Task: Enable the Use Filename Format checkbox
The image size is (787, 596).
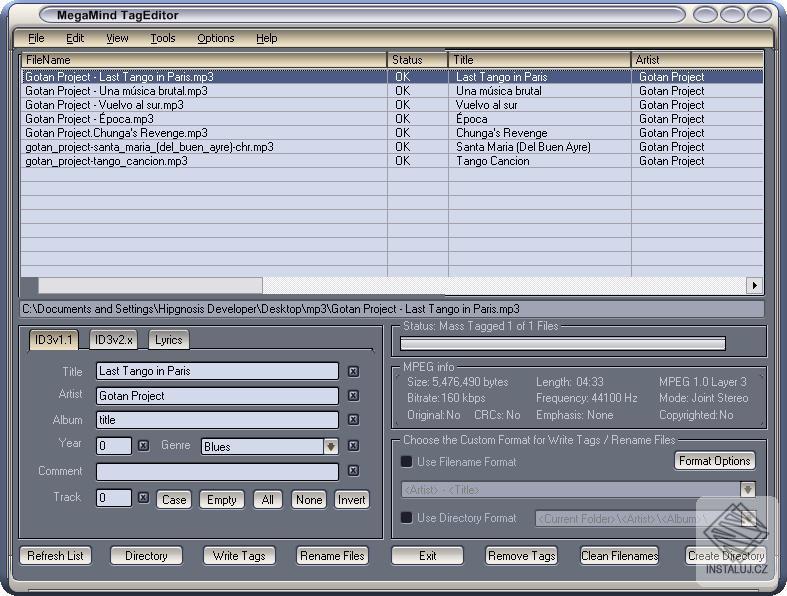Action: 406,462
